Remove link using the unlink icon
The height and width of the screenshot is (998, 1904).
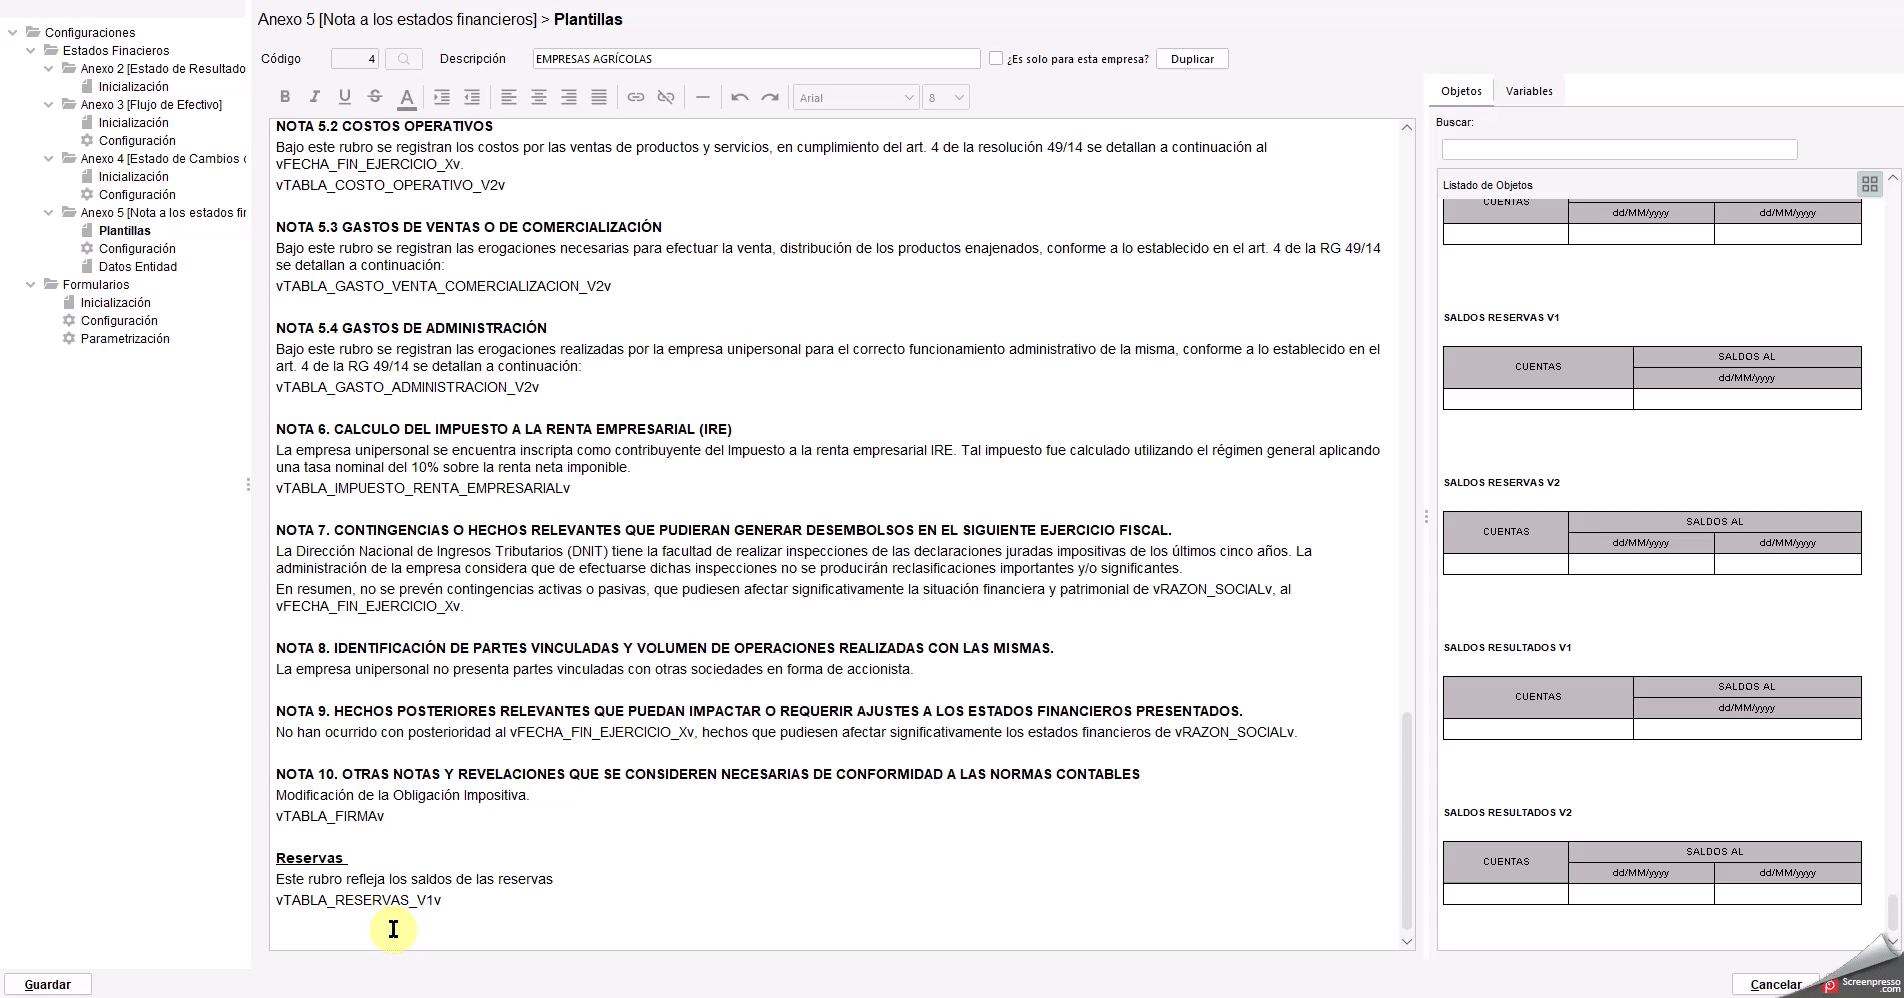pos(666,97)
